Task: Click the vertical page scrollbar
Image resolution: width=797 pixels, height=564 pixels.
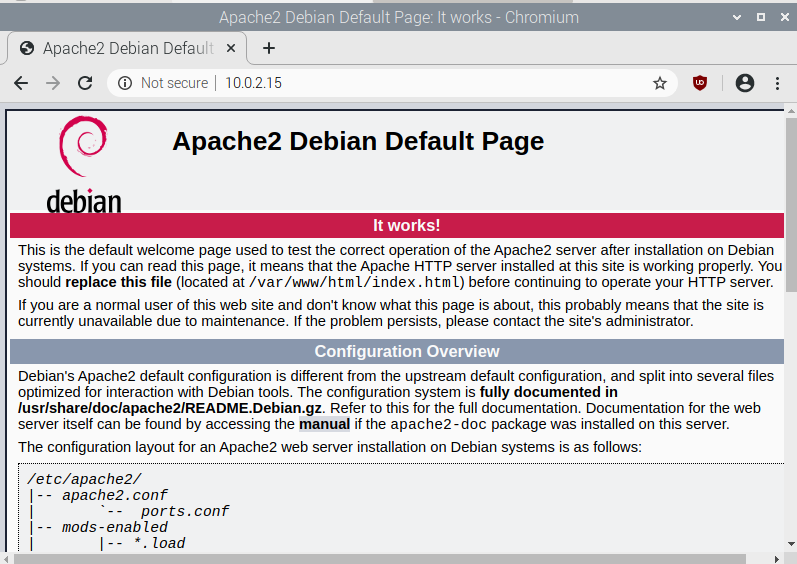Action: pos(790,300)
